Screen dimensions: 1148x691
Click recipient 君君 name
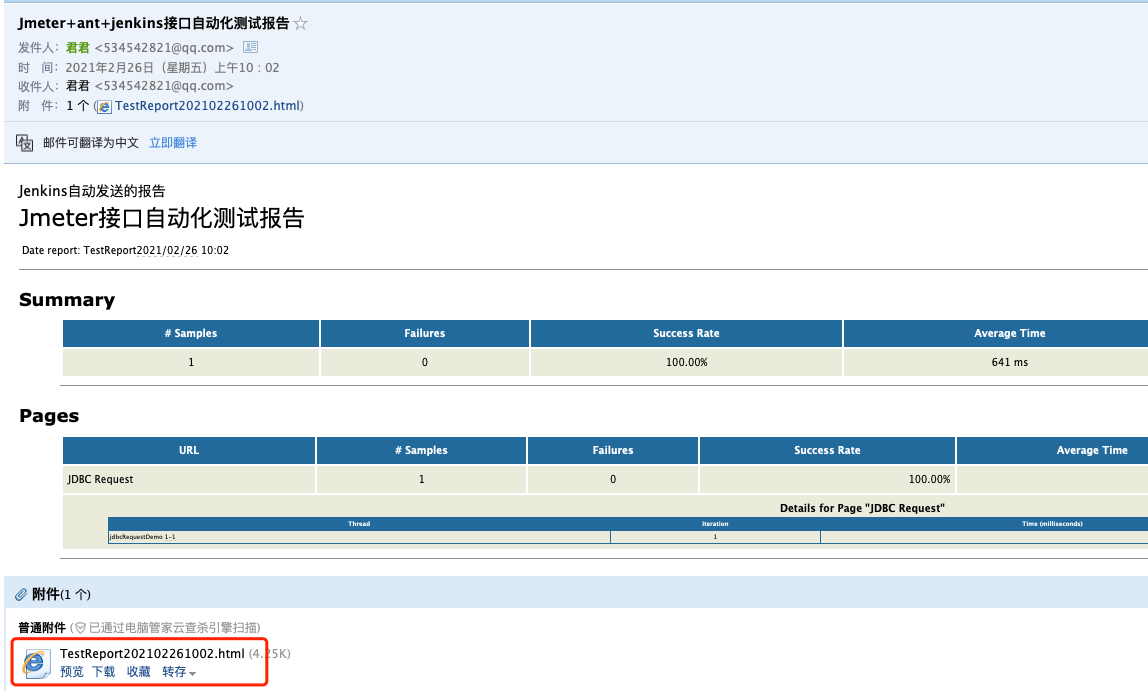coord(78,86)
